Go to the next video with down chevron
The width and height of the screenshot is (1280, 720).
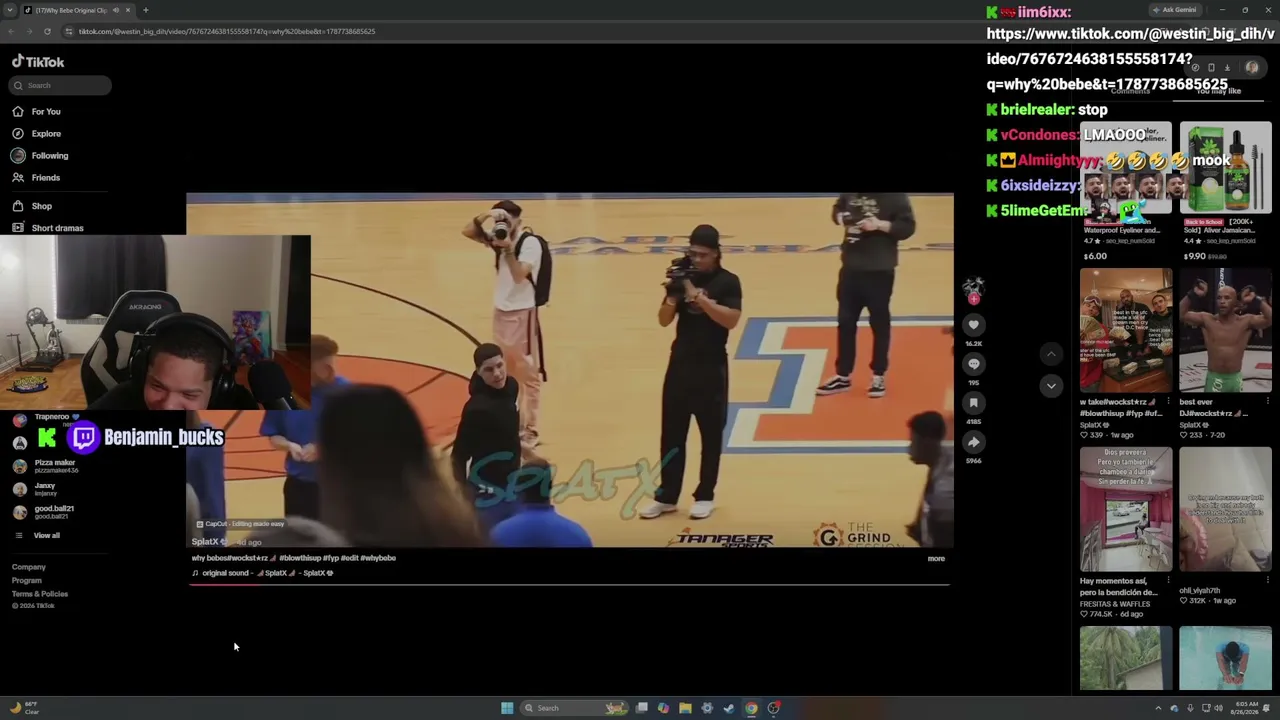pyautogui.click(x=1050, y=386)
